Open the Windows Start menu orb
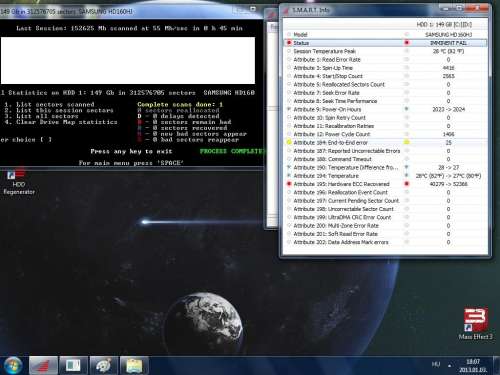The image size is (500, 375). (13, 365)
